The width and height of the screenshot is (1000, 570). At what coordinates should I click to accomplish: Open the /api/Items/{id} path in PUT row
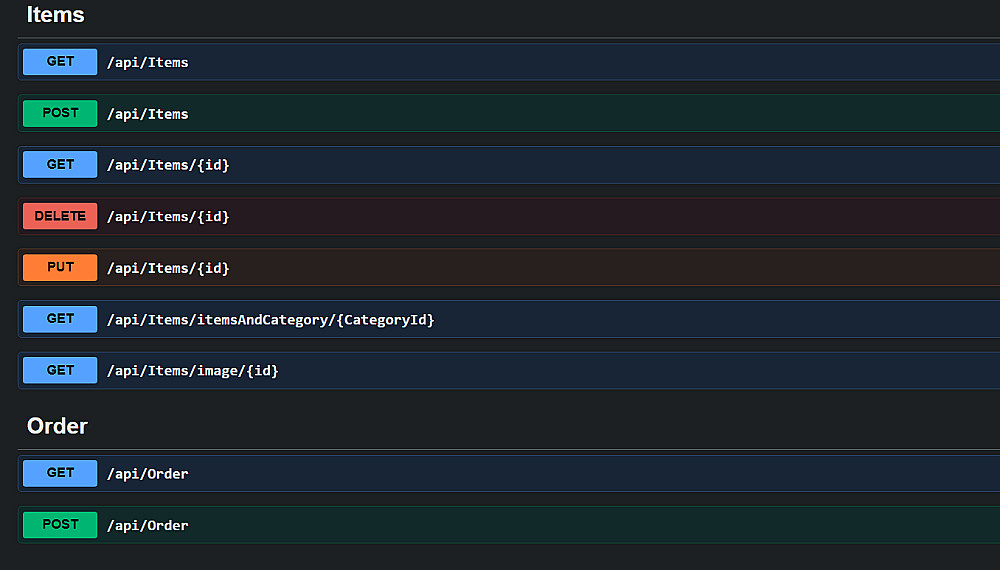(168, 268)
